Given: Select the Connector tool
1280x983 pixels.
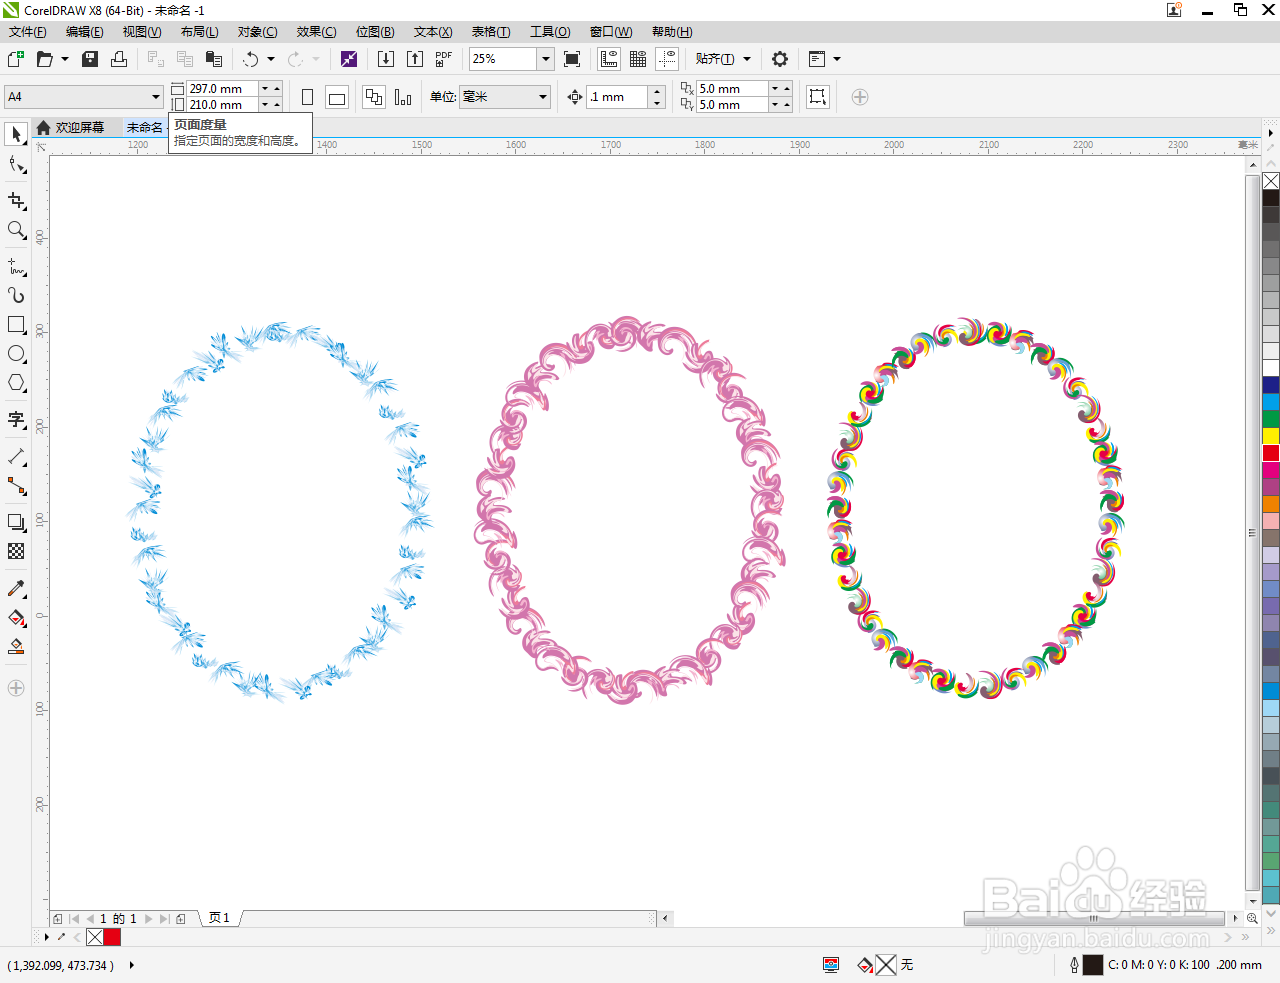Looking at the screenshot, I should pyautogui.click(x=16, y=486).
